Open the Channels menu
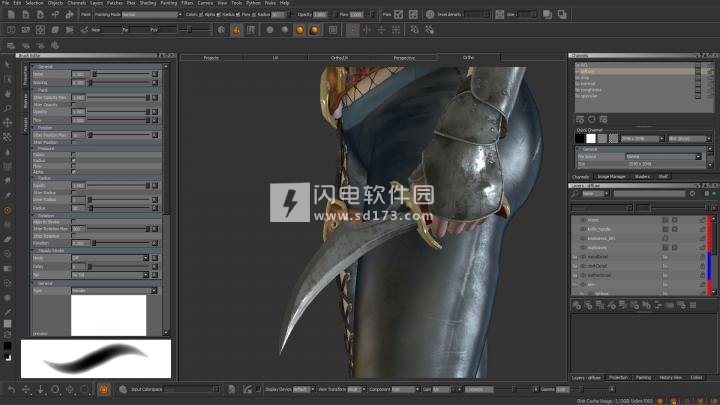The height and width of the screenshot is (405, 720). point(77,3)
